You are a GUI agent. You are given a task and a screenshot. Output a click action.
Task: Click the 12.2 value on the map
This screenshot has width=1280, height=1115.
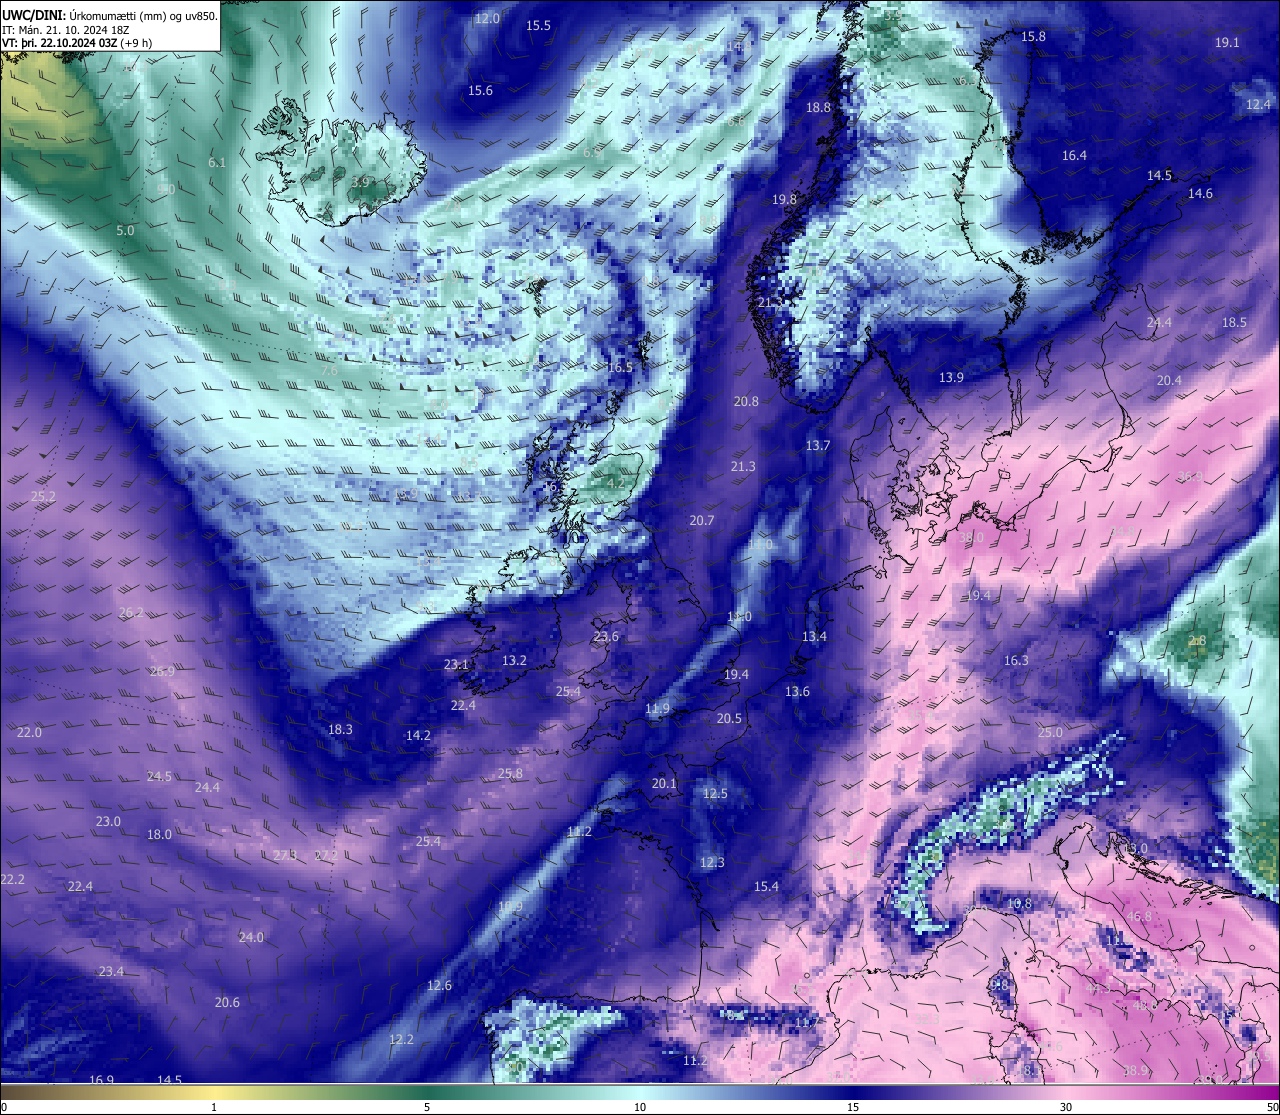point(401,1039)
